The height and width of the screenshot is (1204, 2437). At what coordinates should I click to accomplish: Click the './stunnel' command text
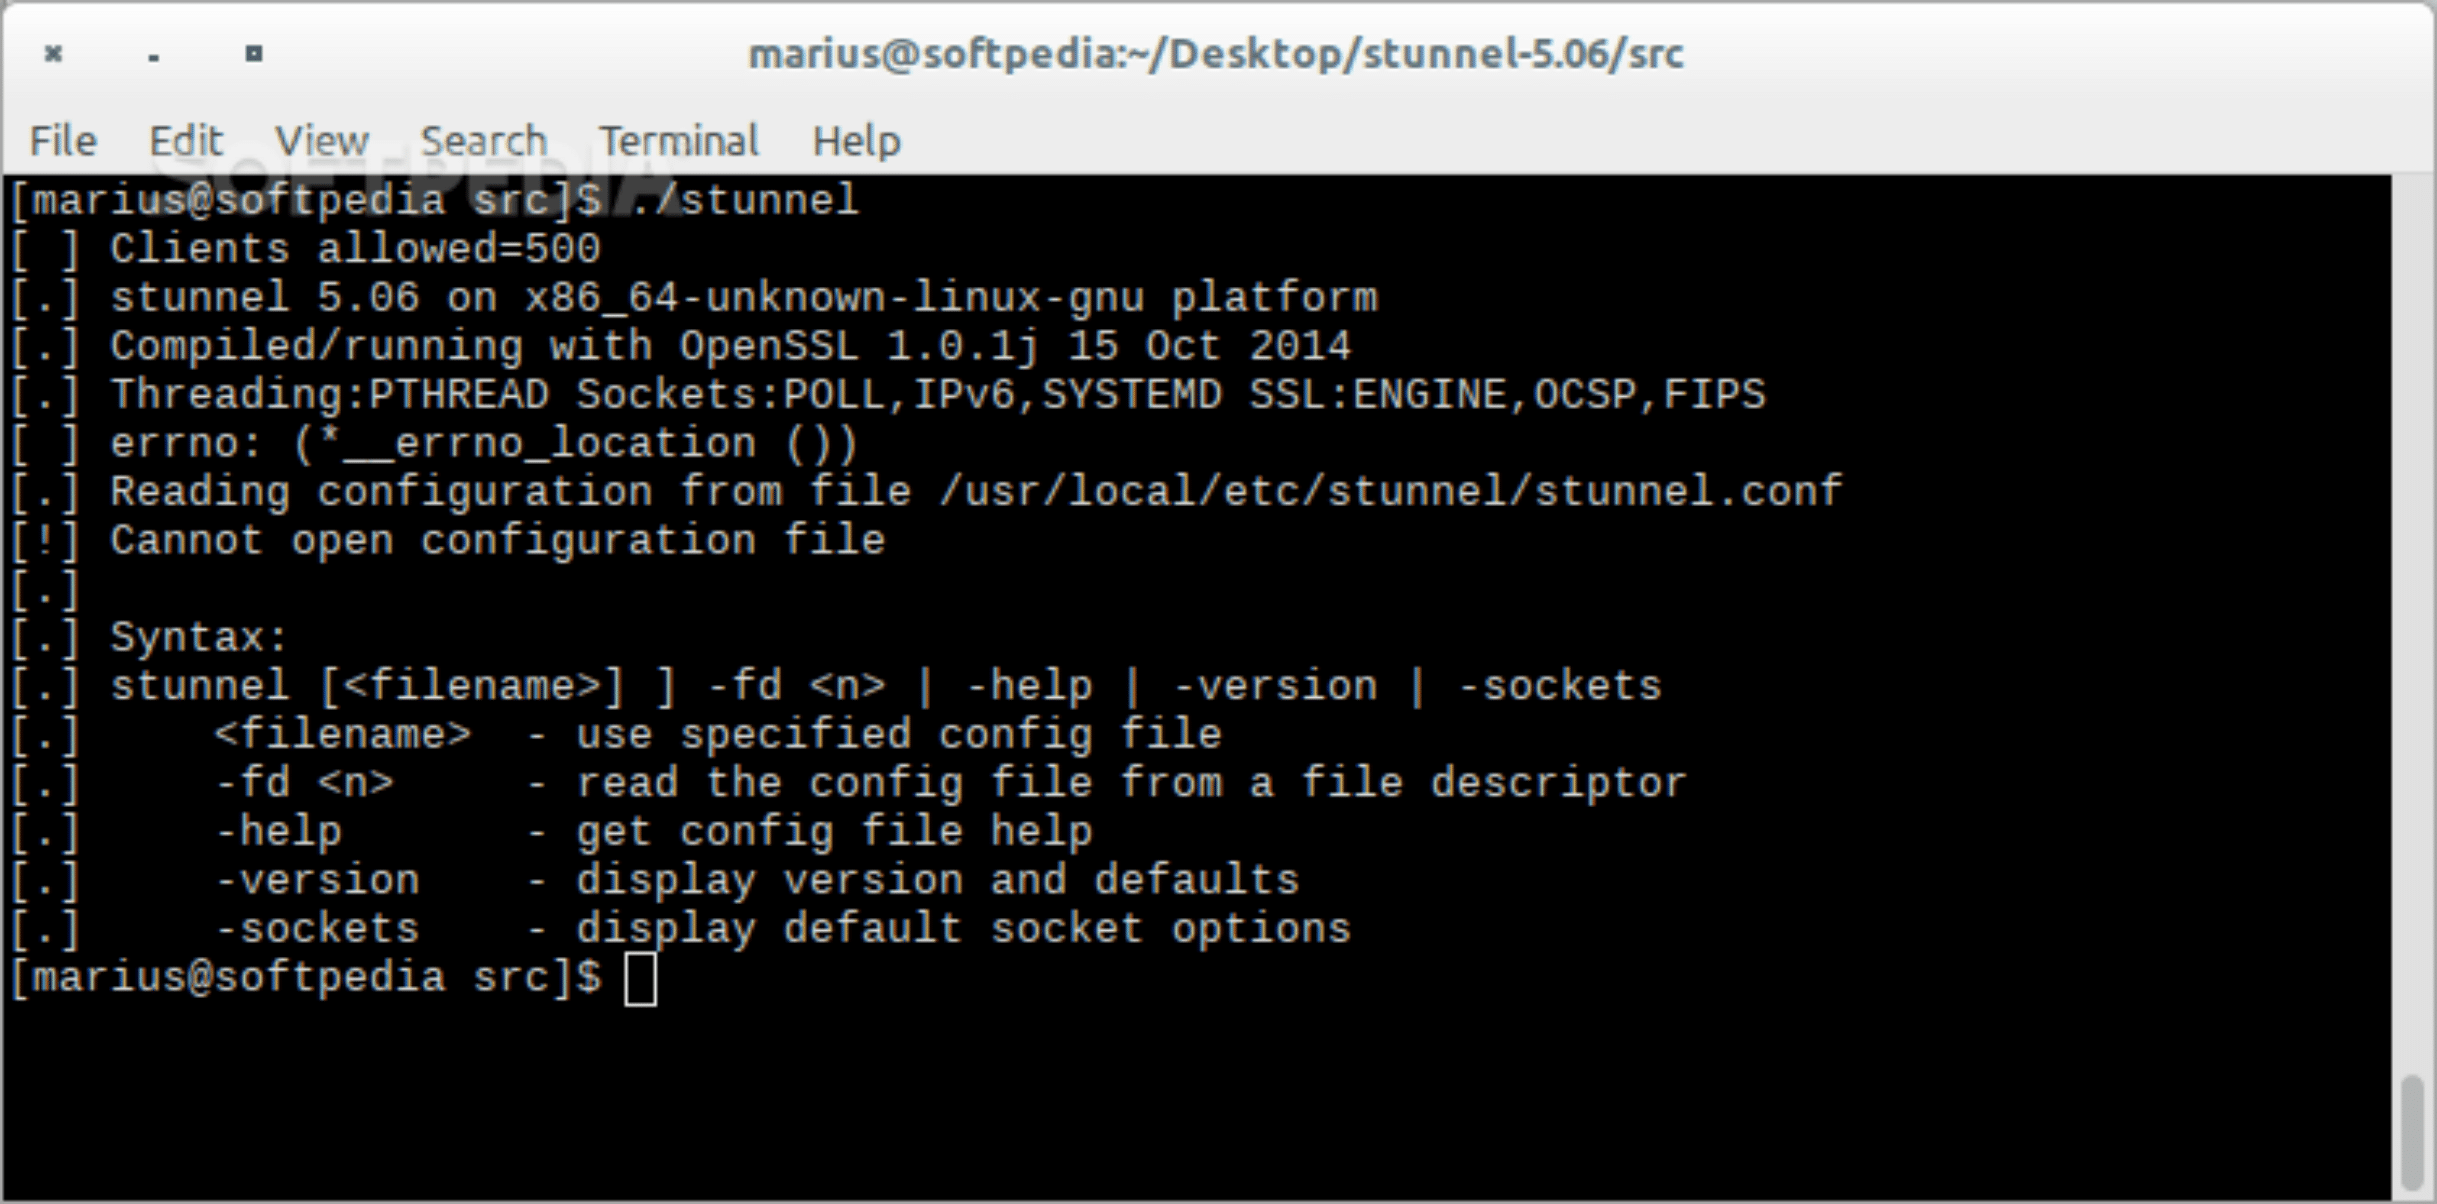point(744,201)
